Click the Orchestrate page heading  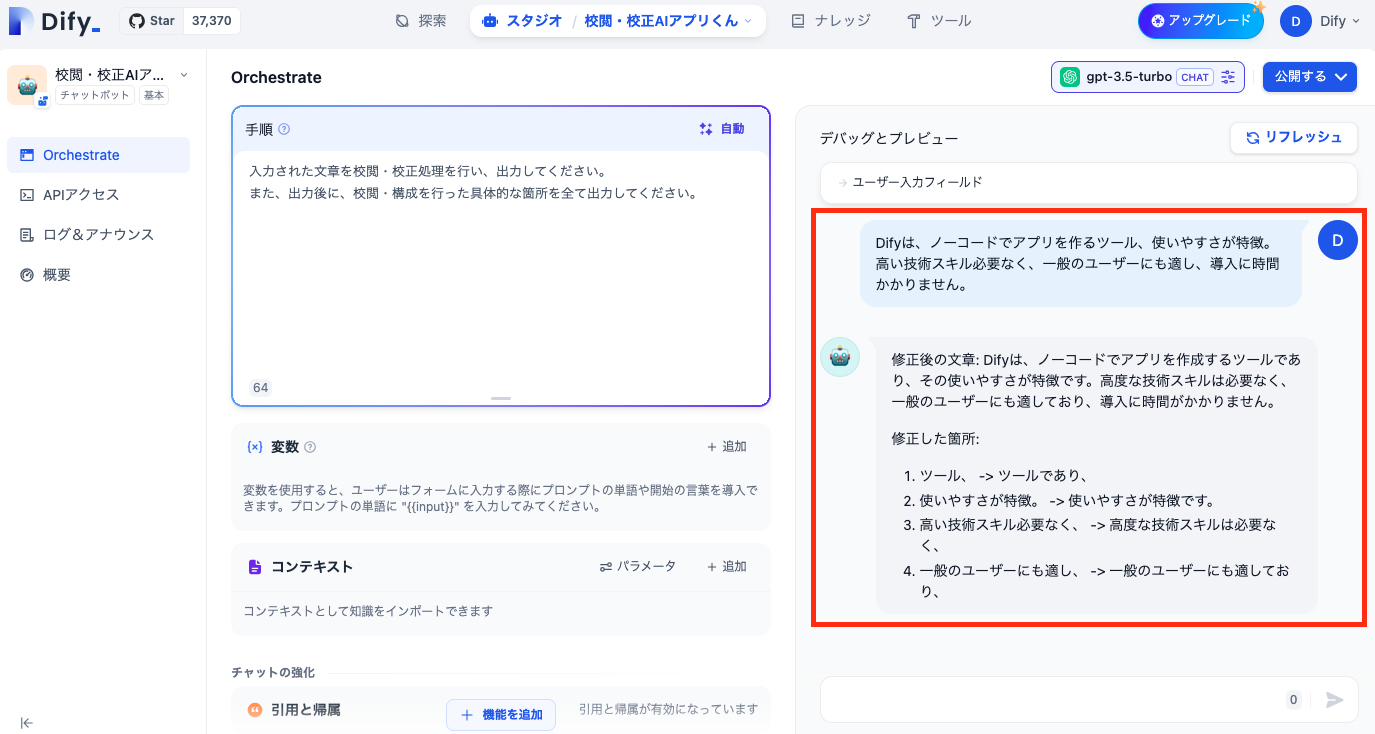click(x=276, y=77)
